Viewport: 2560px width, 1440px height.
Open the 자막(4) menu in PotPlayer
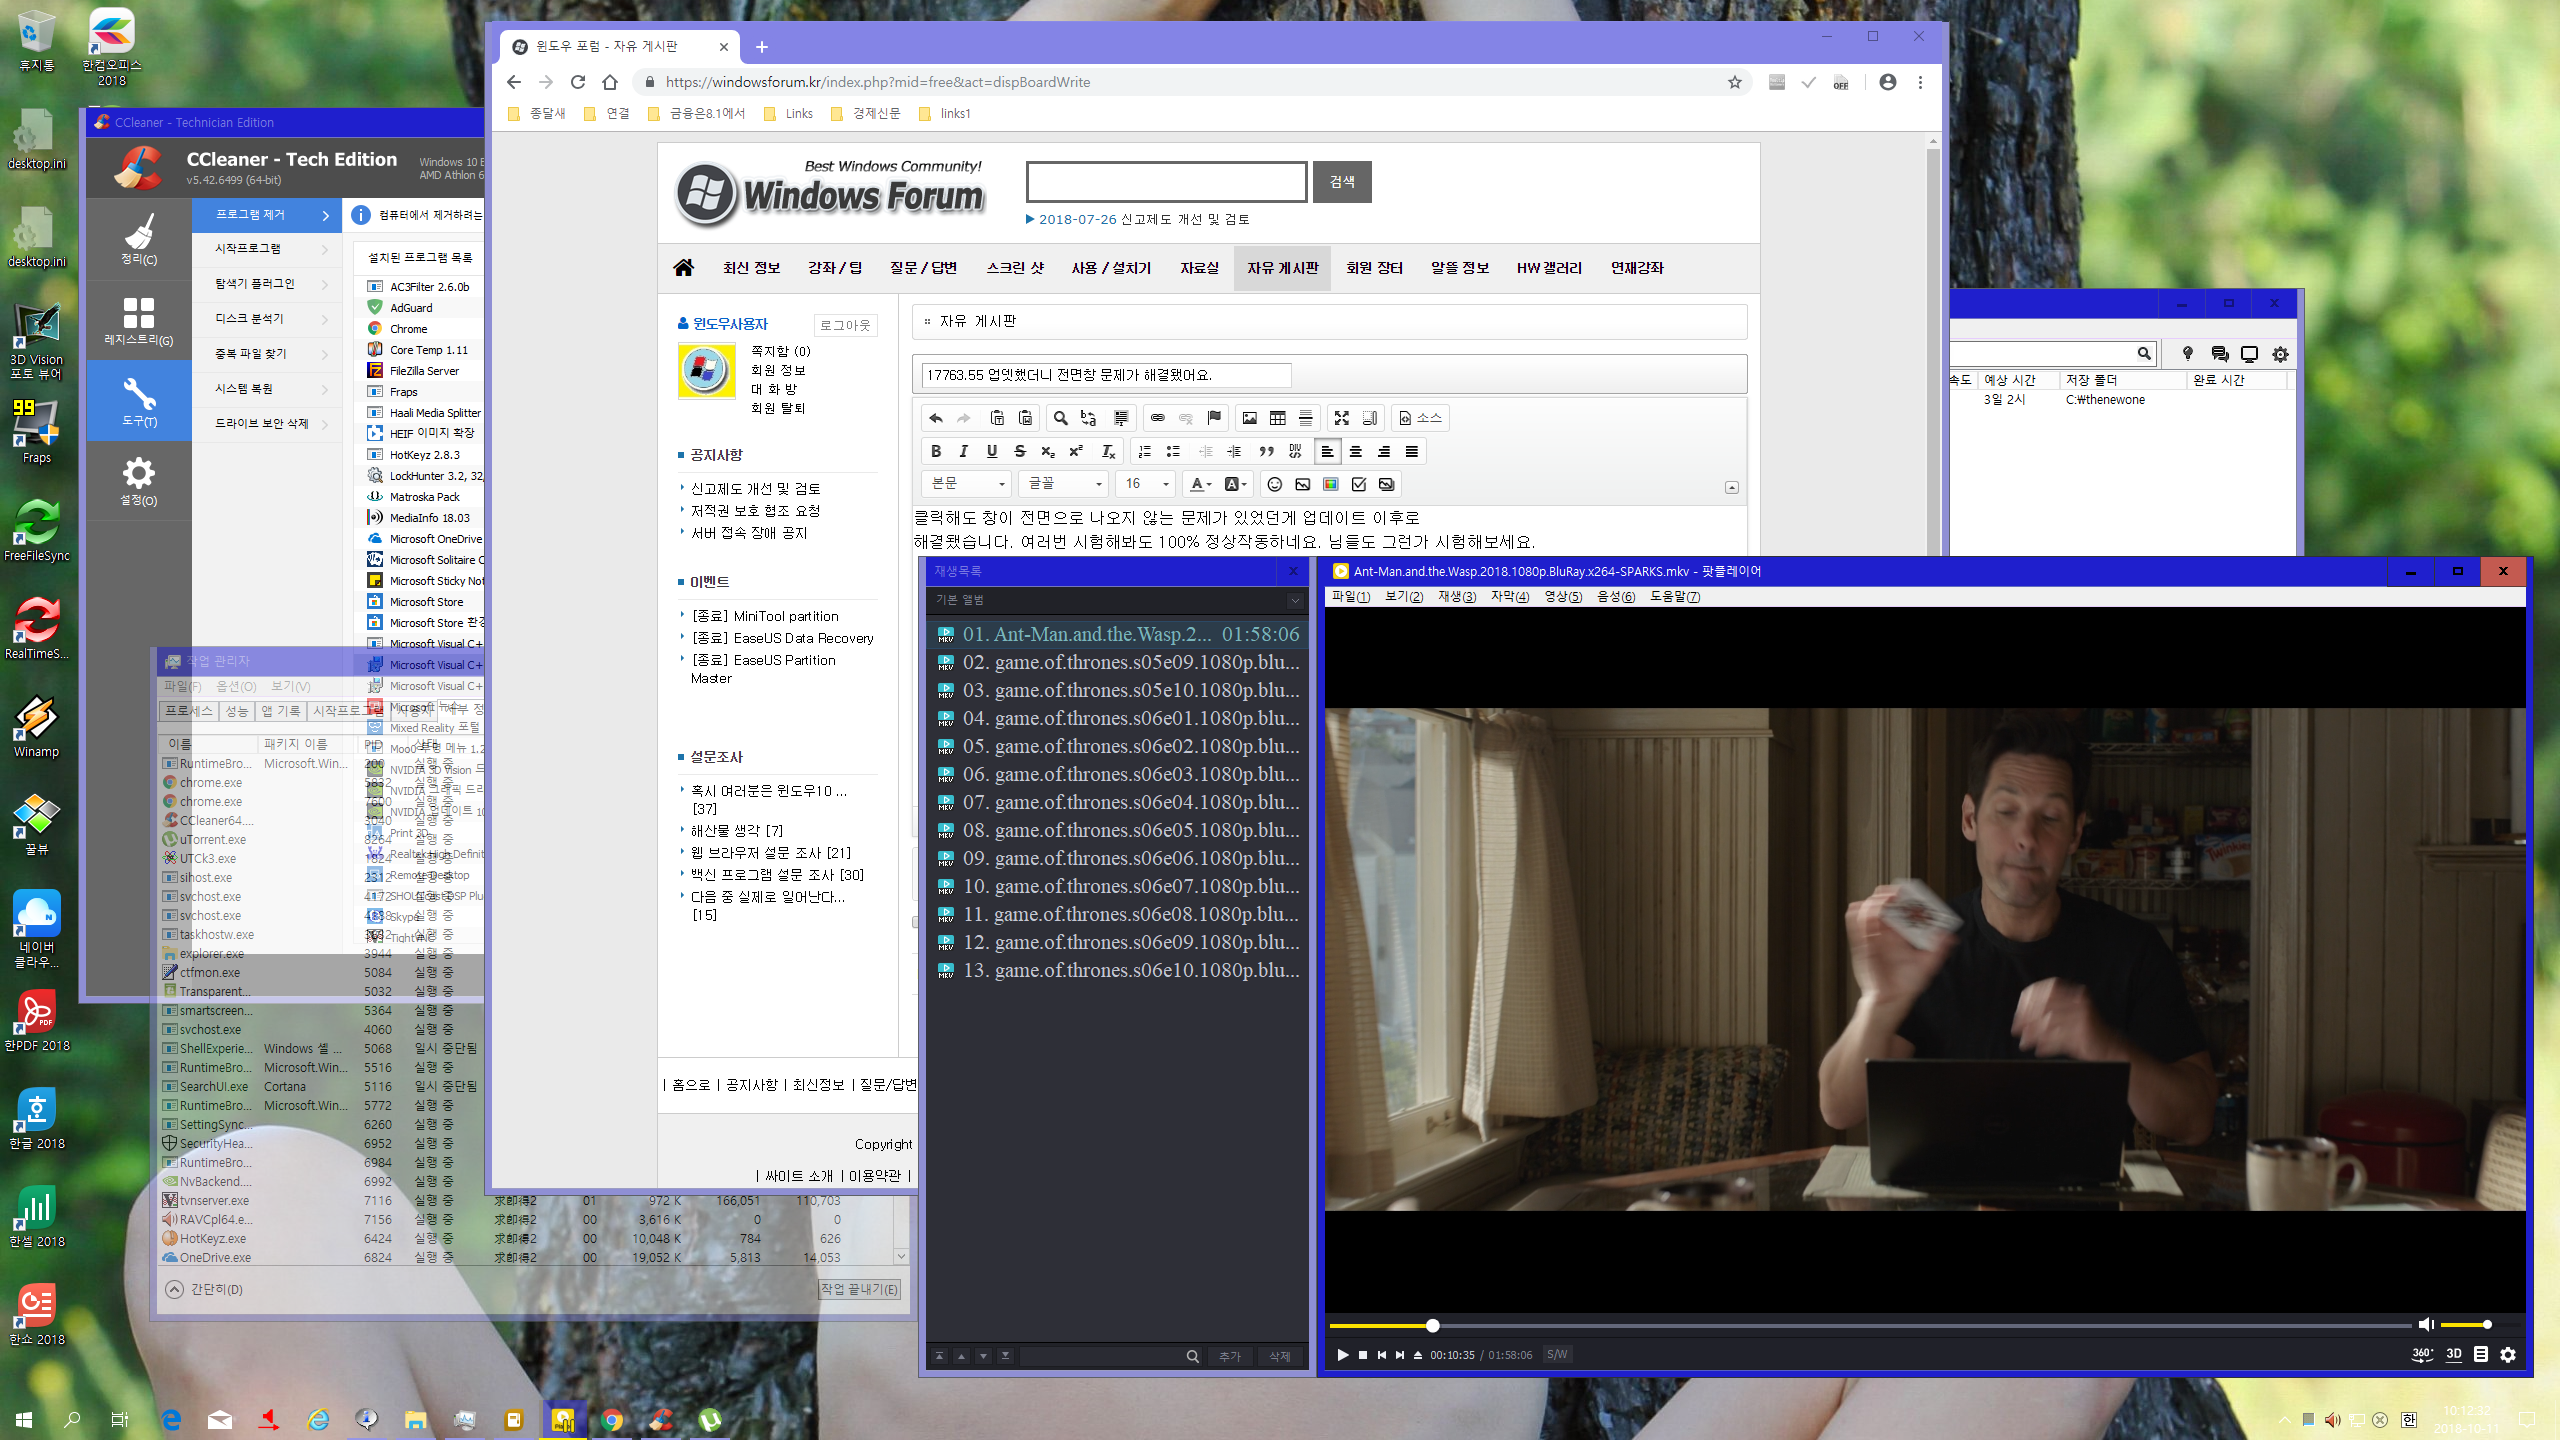coord(1509,597)
